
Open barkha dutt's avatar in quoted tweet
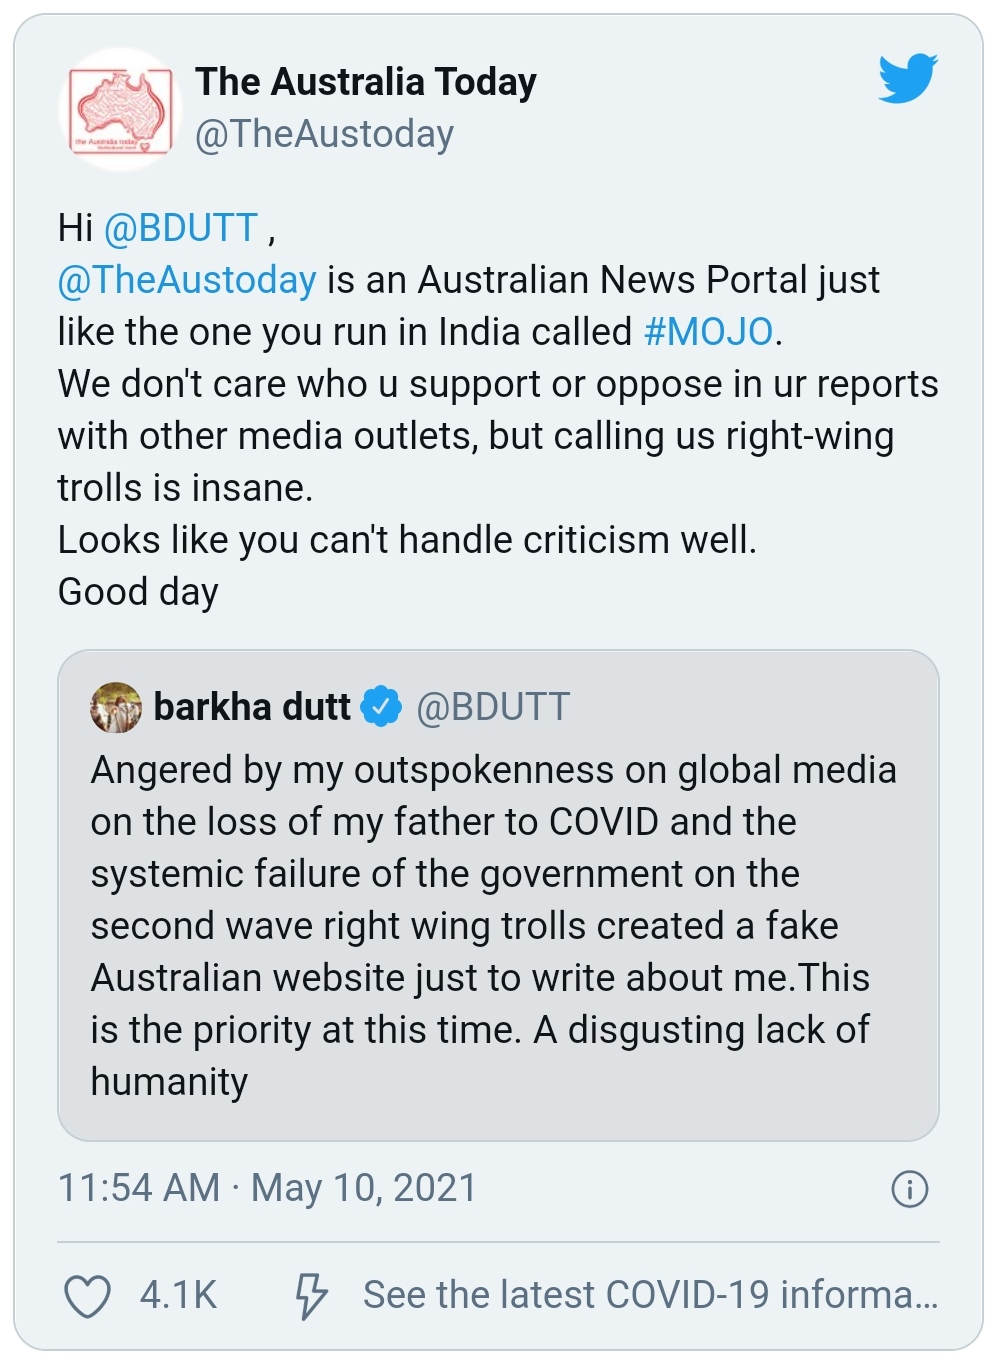[x=116, y=707]
